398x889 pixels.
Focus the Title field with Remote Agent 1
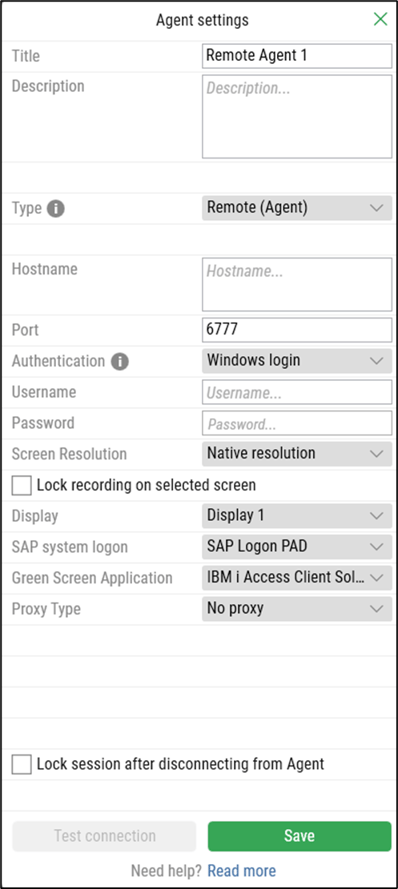tap(297, 56)
